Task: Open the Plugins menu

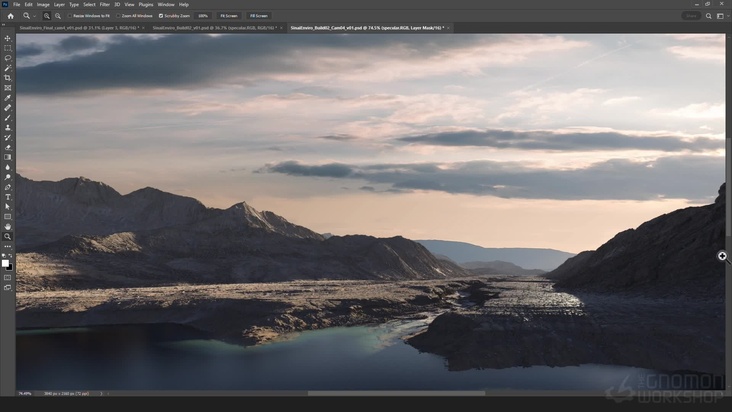Action: coord(146,5)
